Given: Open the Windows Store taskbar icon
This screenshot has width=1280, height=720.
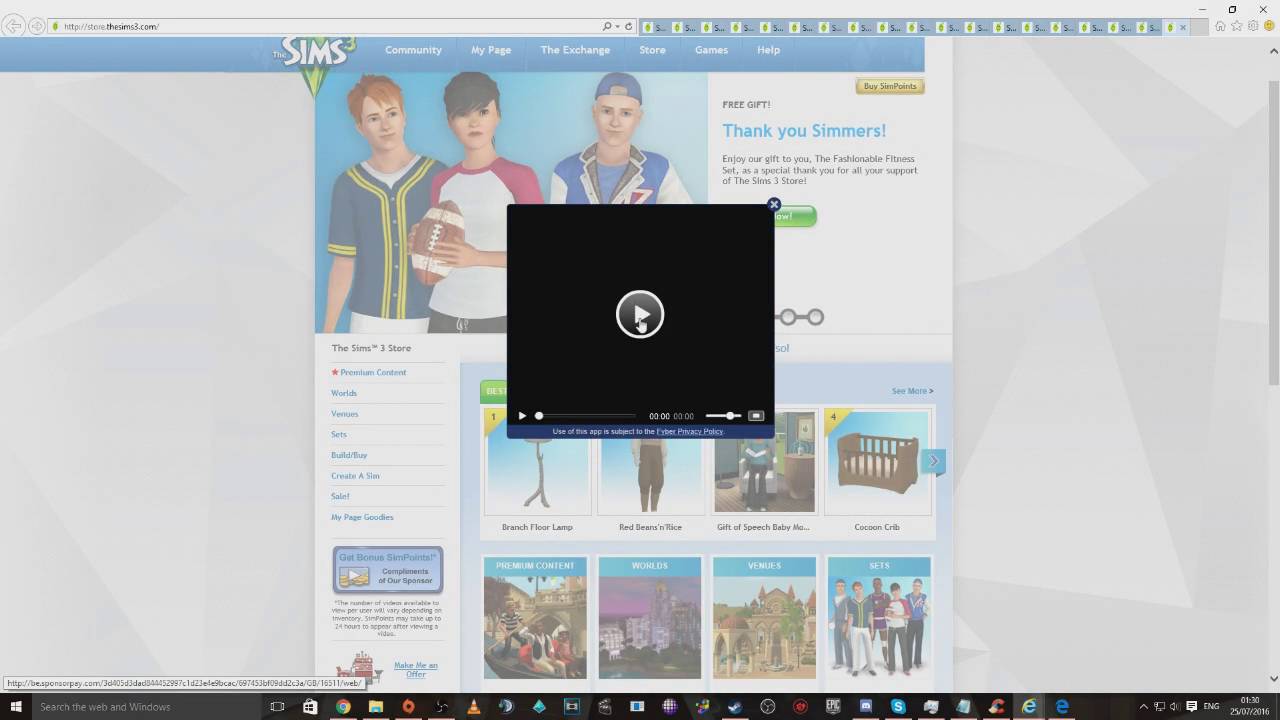Looking at the screenshot, I should 310,707.
